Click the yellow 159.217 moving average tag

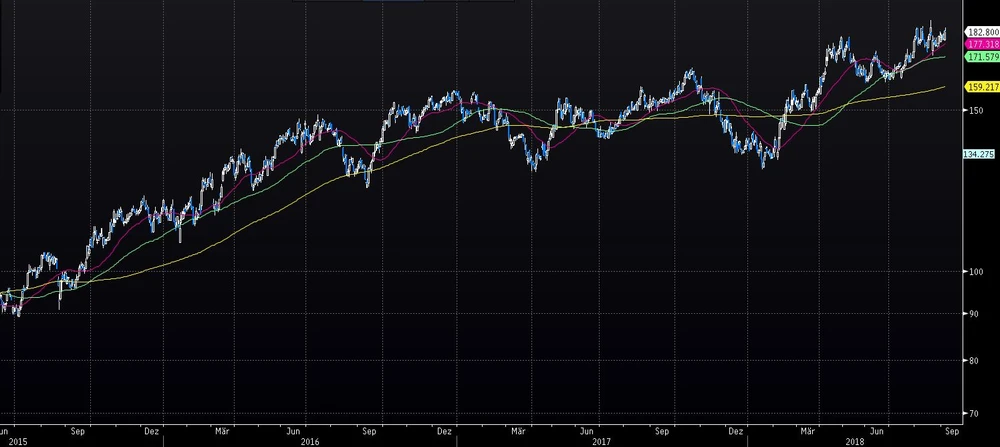[982, 87]
